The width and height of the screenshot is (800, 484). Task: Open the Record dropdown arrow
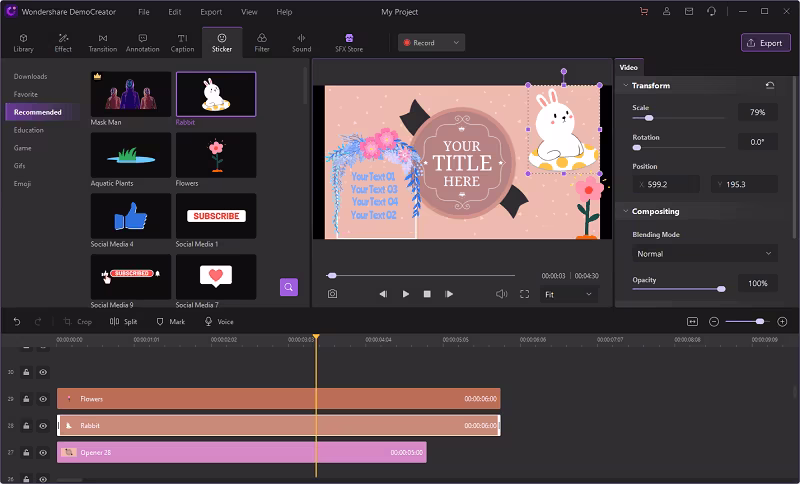[x=457, y=43]
